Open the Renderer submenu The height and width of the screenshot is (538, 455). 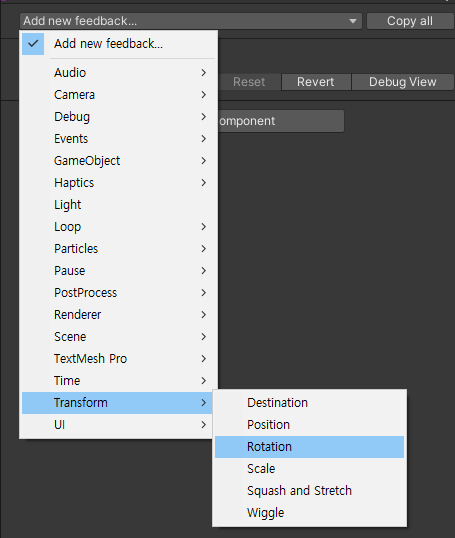pos(118,314)
